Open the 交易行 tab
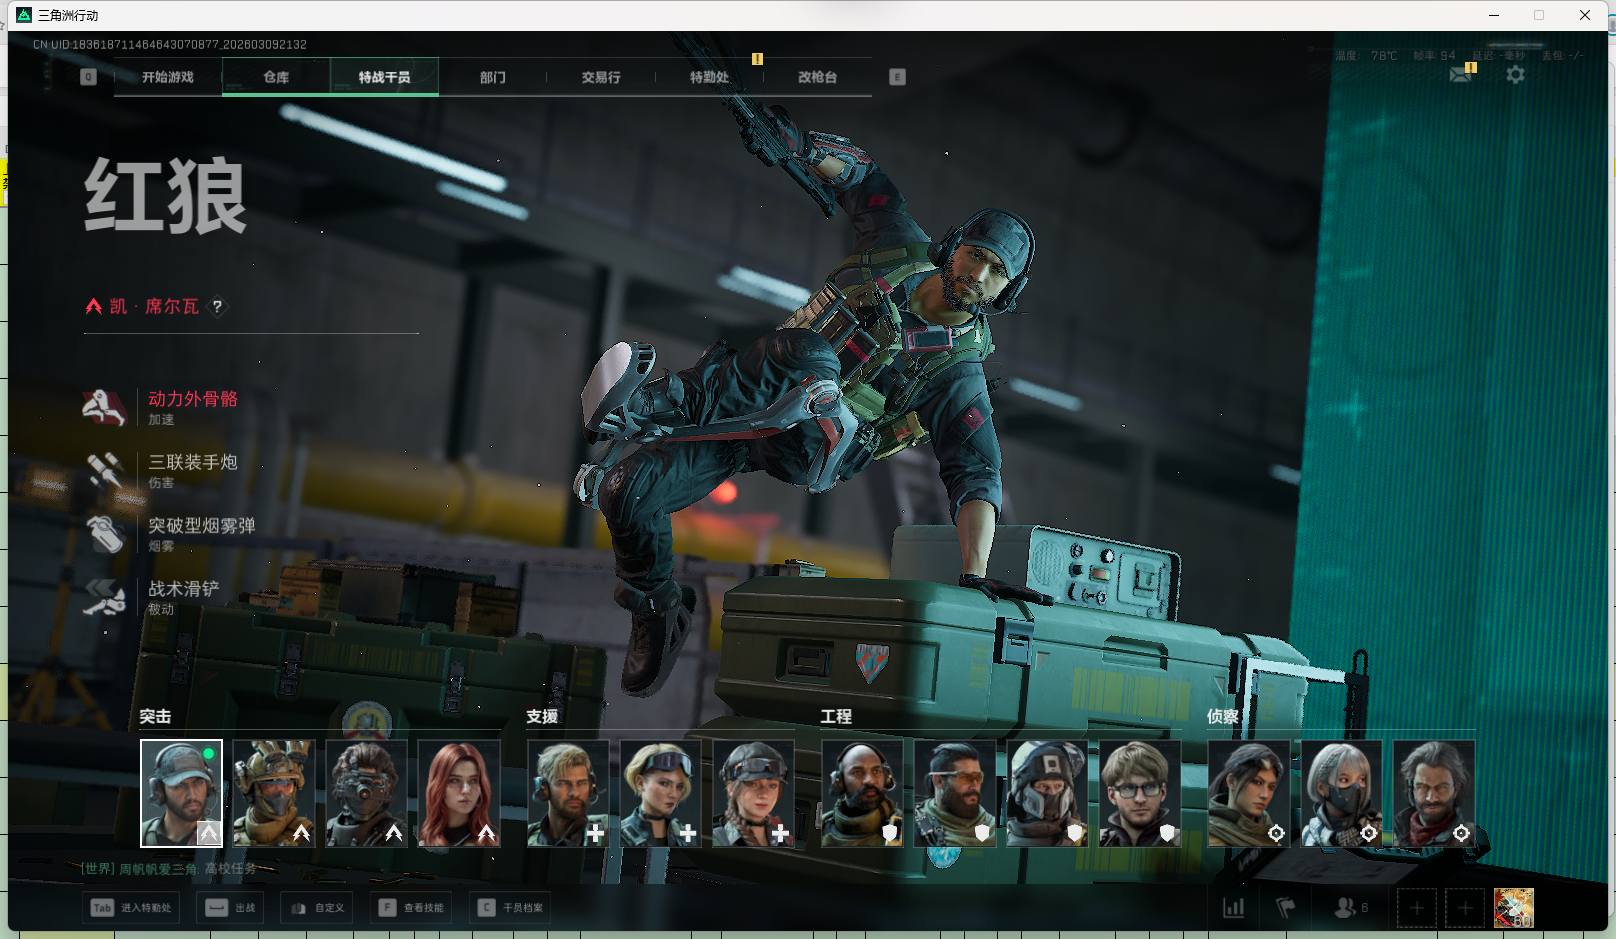This screenshot has height=939, width=1616. click(601, 77)
